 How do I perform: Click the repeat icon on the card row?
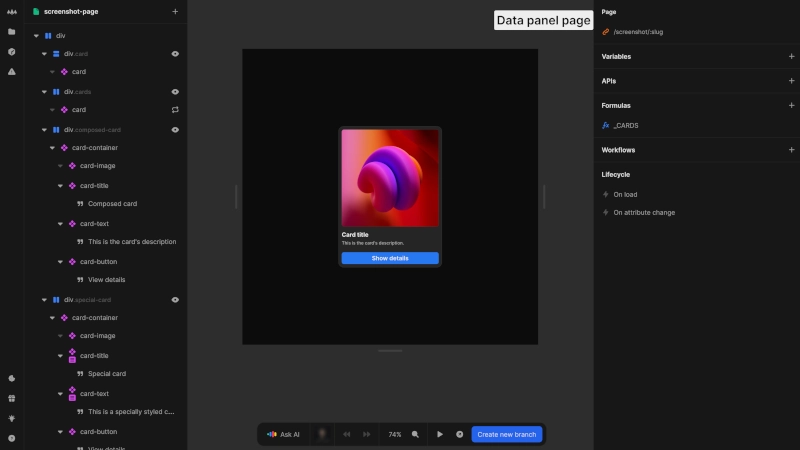[175, 110]
